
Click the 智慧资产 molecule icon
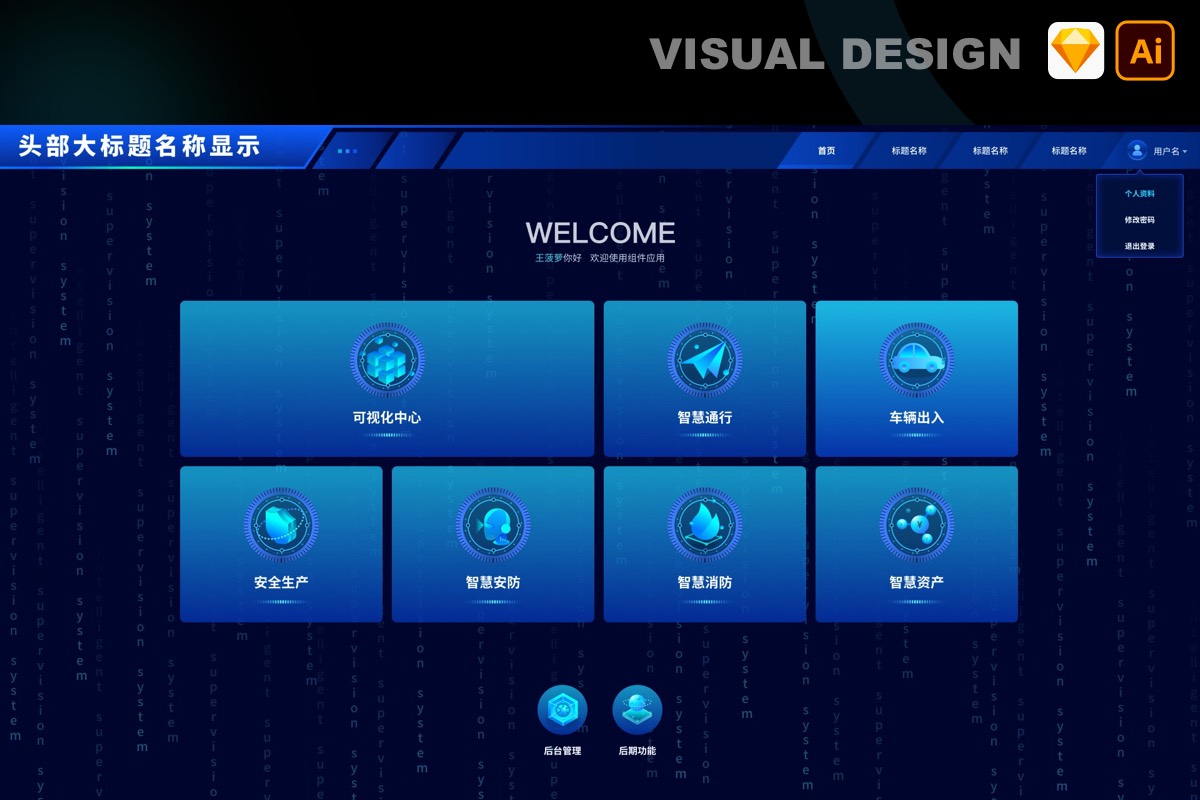[x=917, y=524]
